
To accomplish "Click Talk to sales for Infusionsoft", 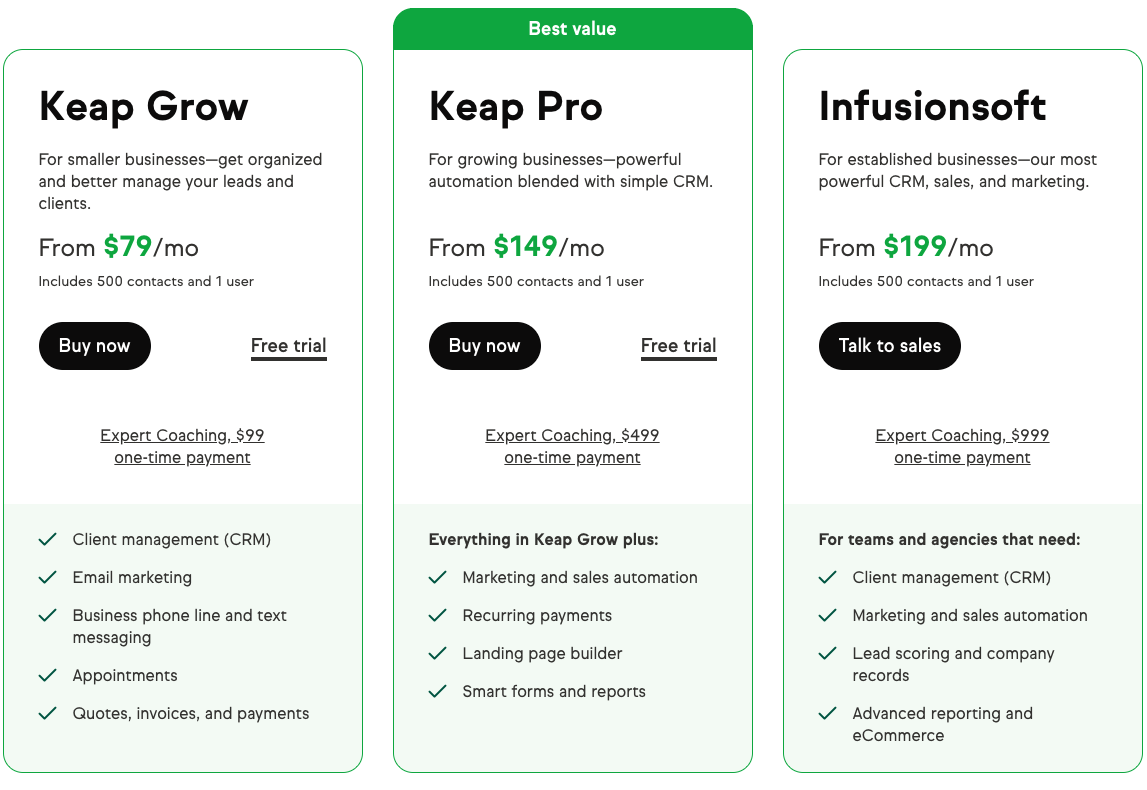I will [x=889, y=346].
